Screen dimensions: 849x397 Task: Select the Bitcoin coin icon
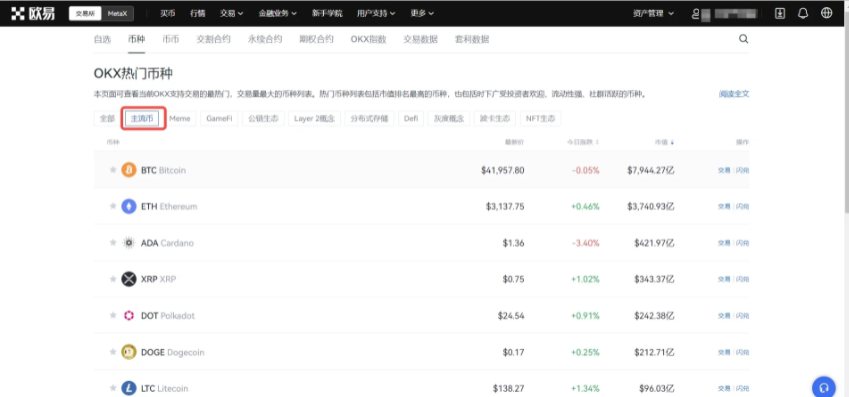(x=129, y=170)
